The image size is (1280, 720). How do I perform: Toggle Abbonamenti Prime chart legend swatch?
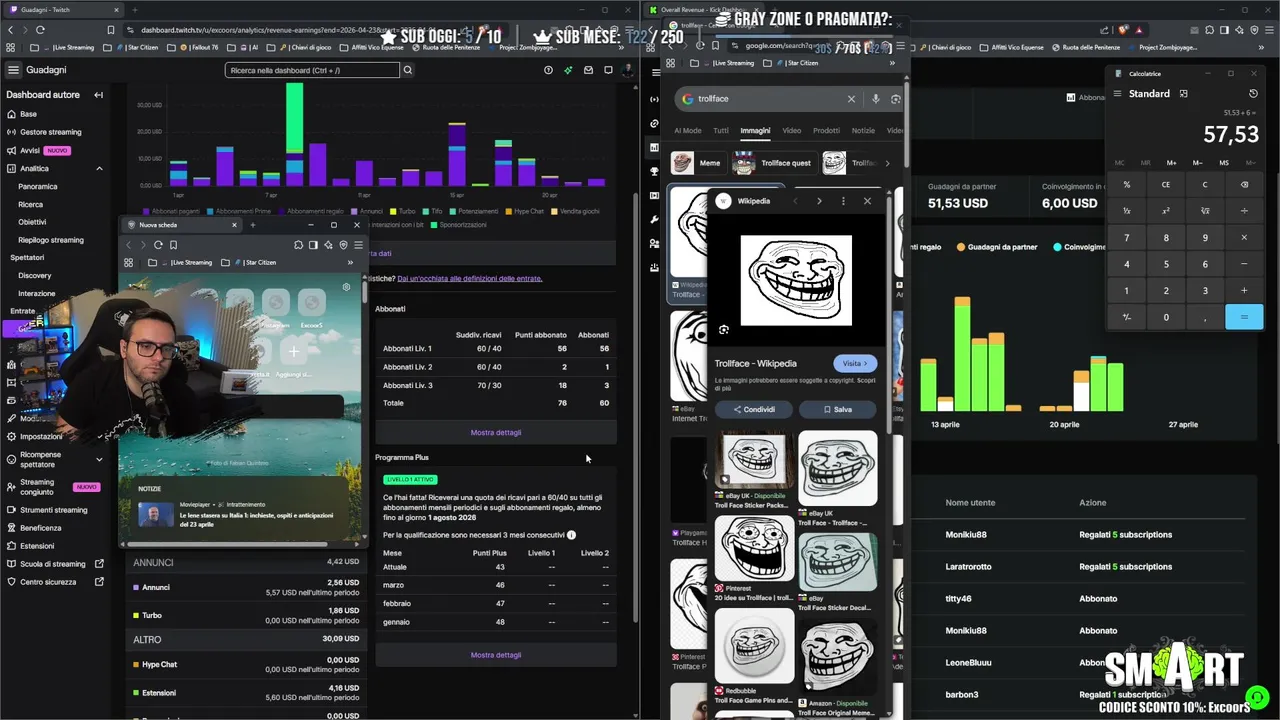tap(211, 212)
